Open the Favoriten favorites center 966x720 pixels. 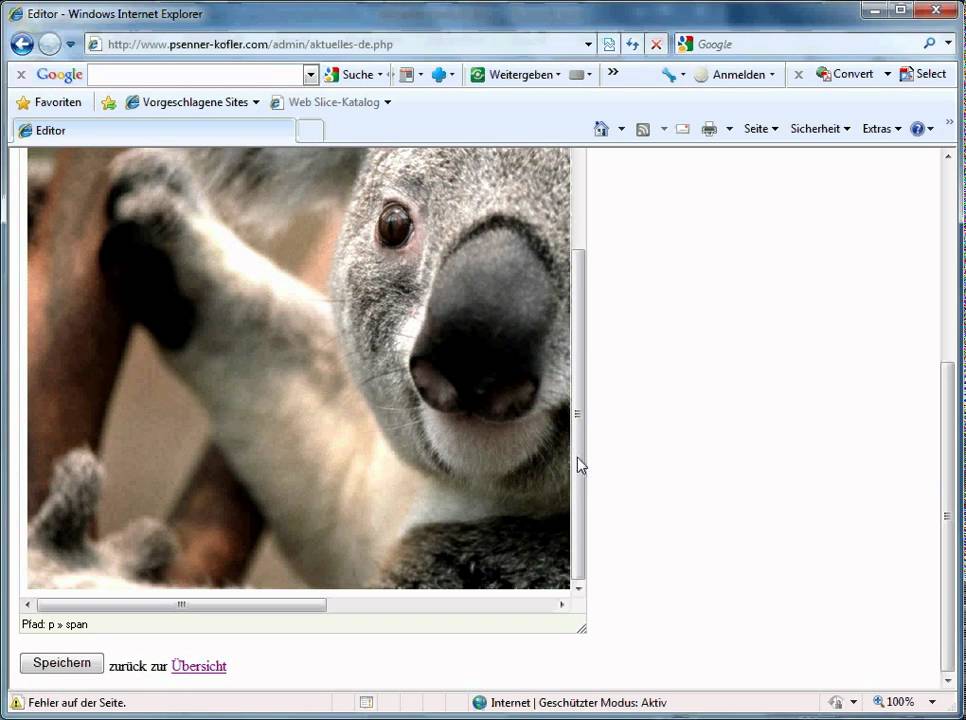pyautogui.click(x=49, y=102)
